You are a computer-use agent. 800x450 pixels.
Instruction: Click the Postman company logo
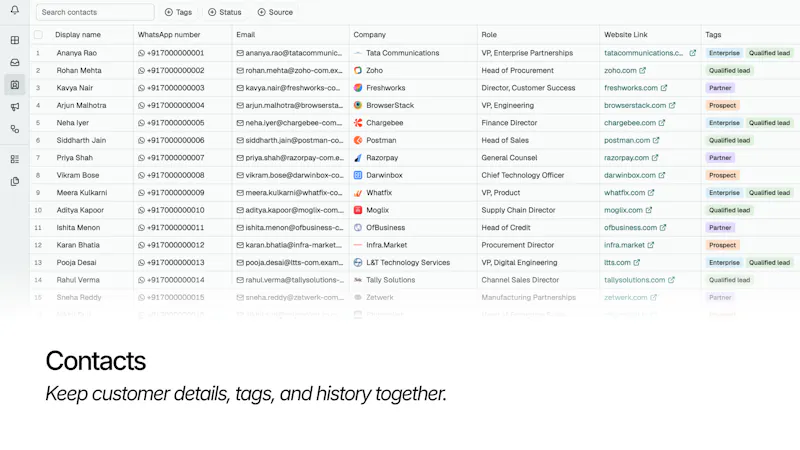pos(358,140)
